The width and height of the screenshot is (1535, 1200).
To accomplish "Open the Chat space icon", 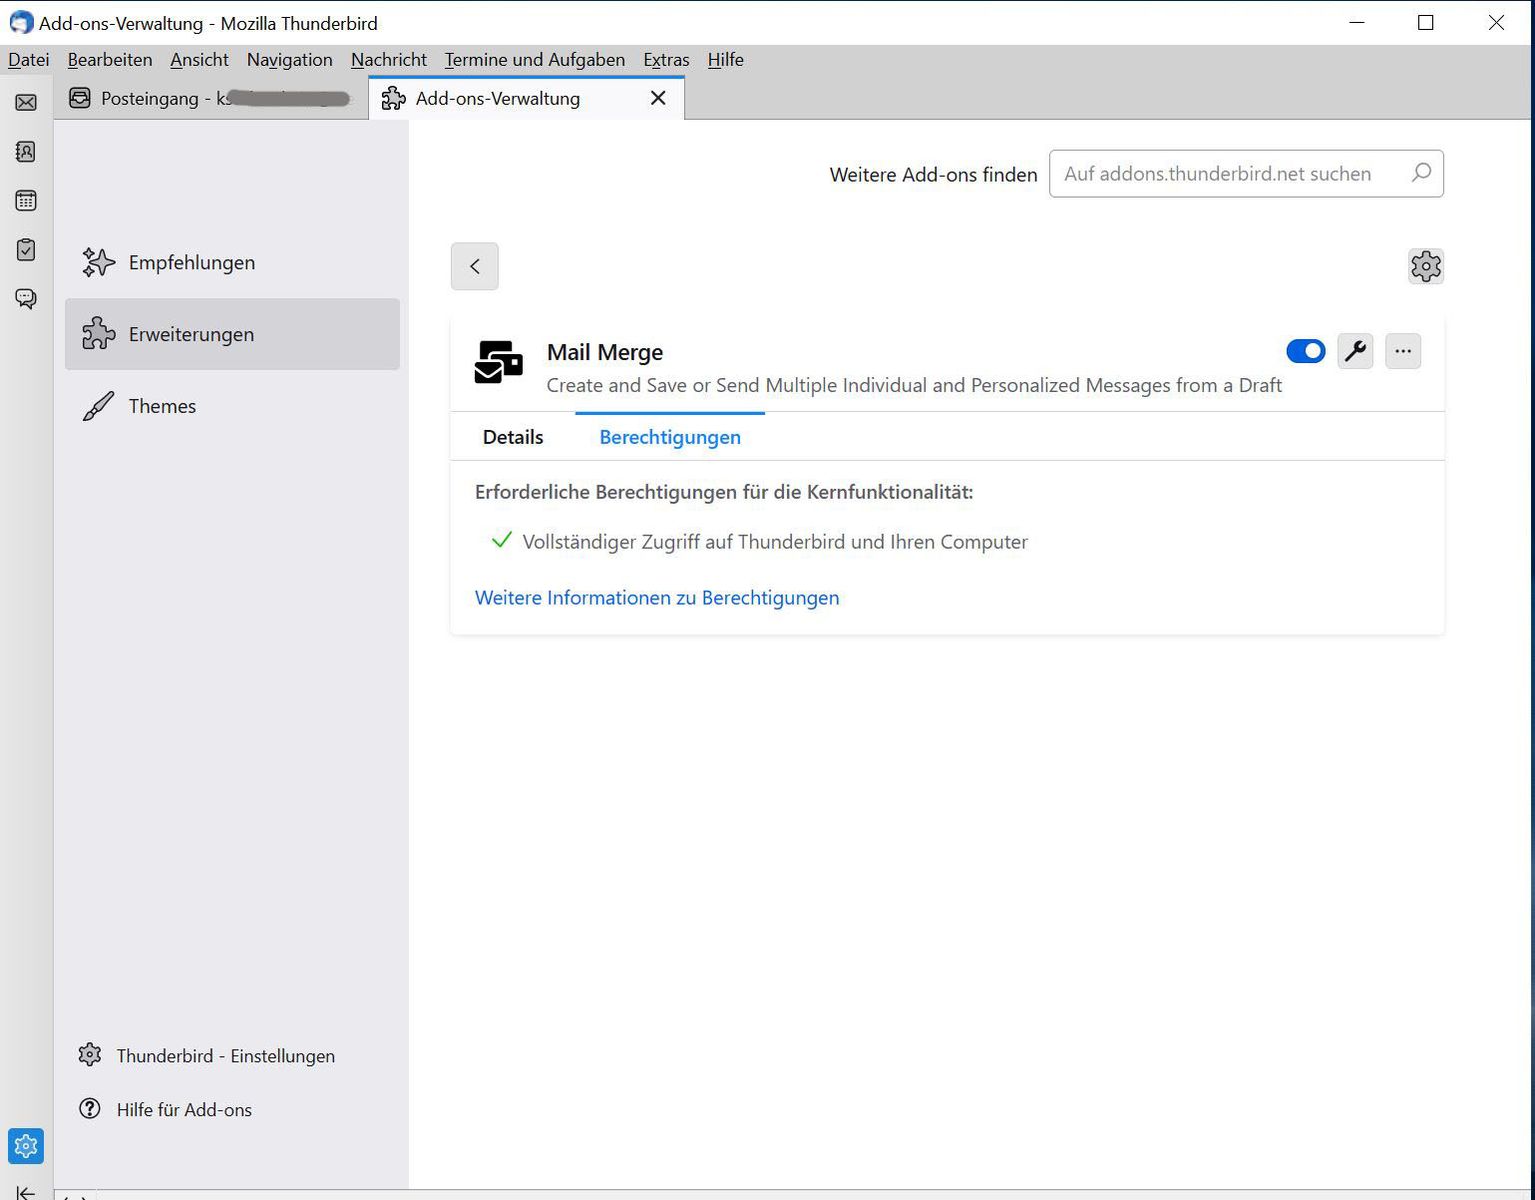I will click(26, 299).
